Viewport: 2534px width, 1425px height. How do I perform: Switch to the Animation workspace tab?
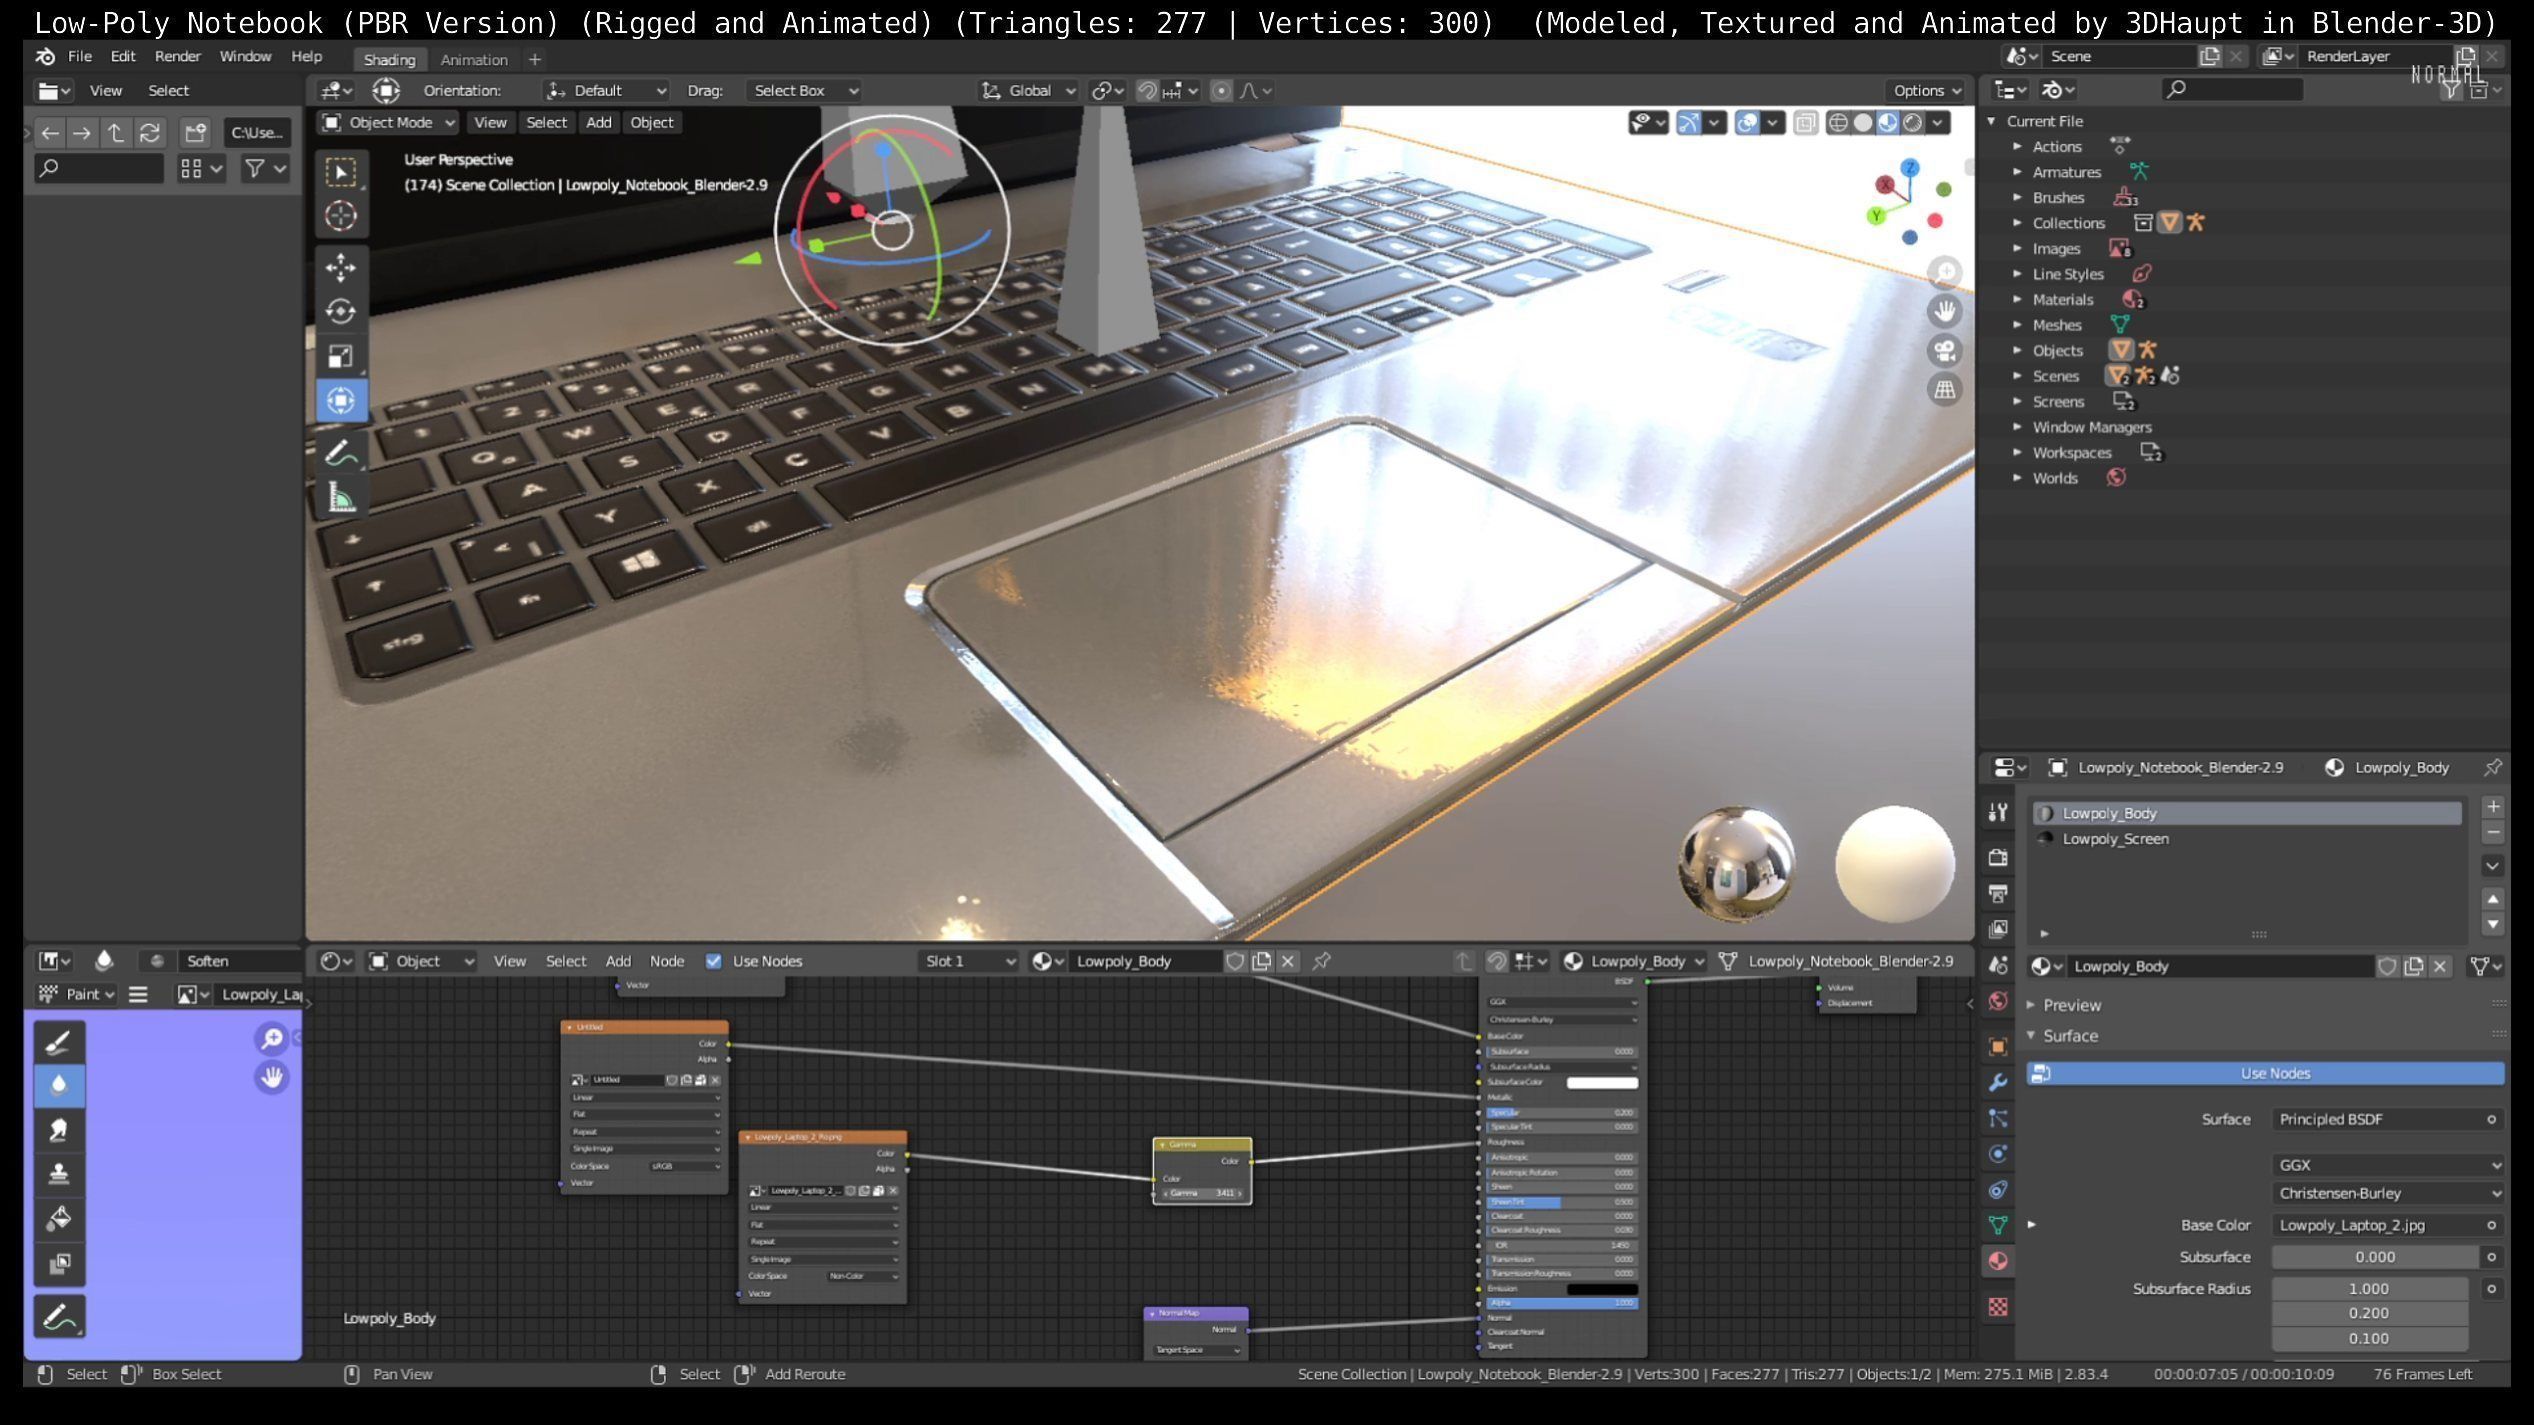coord(474,60)
